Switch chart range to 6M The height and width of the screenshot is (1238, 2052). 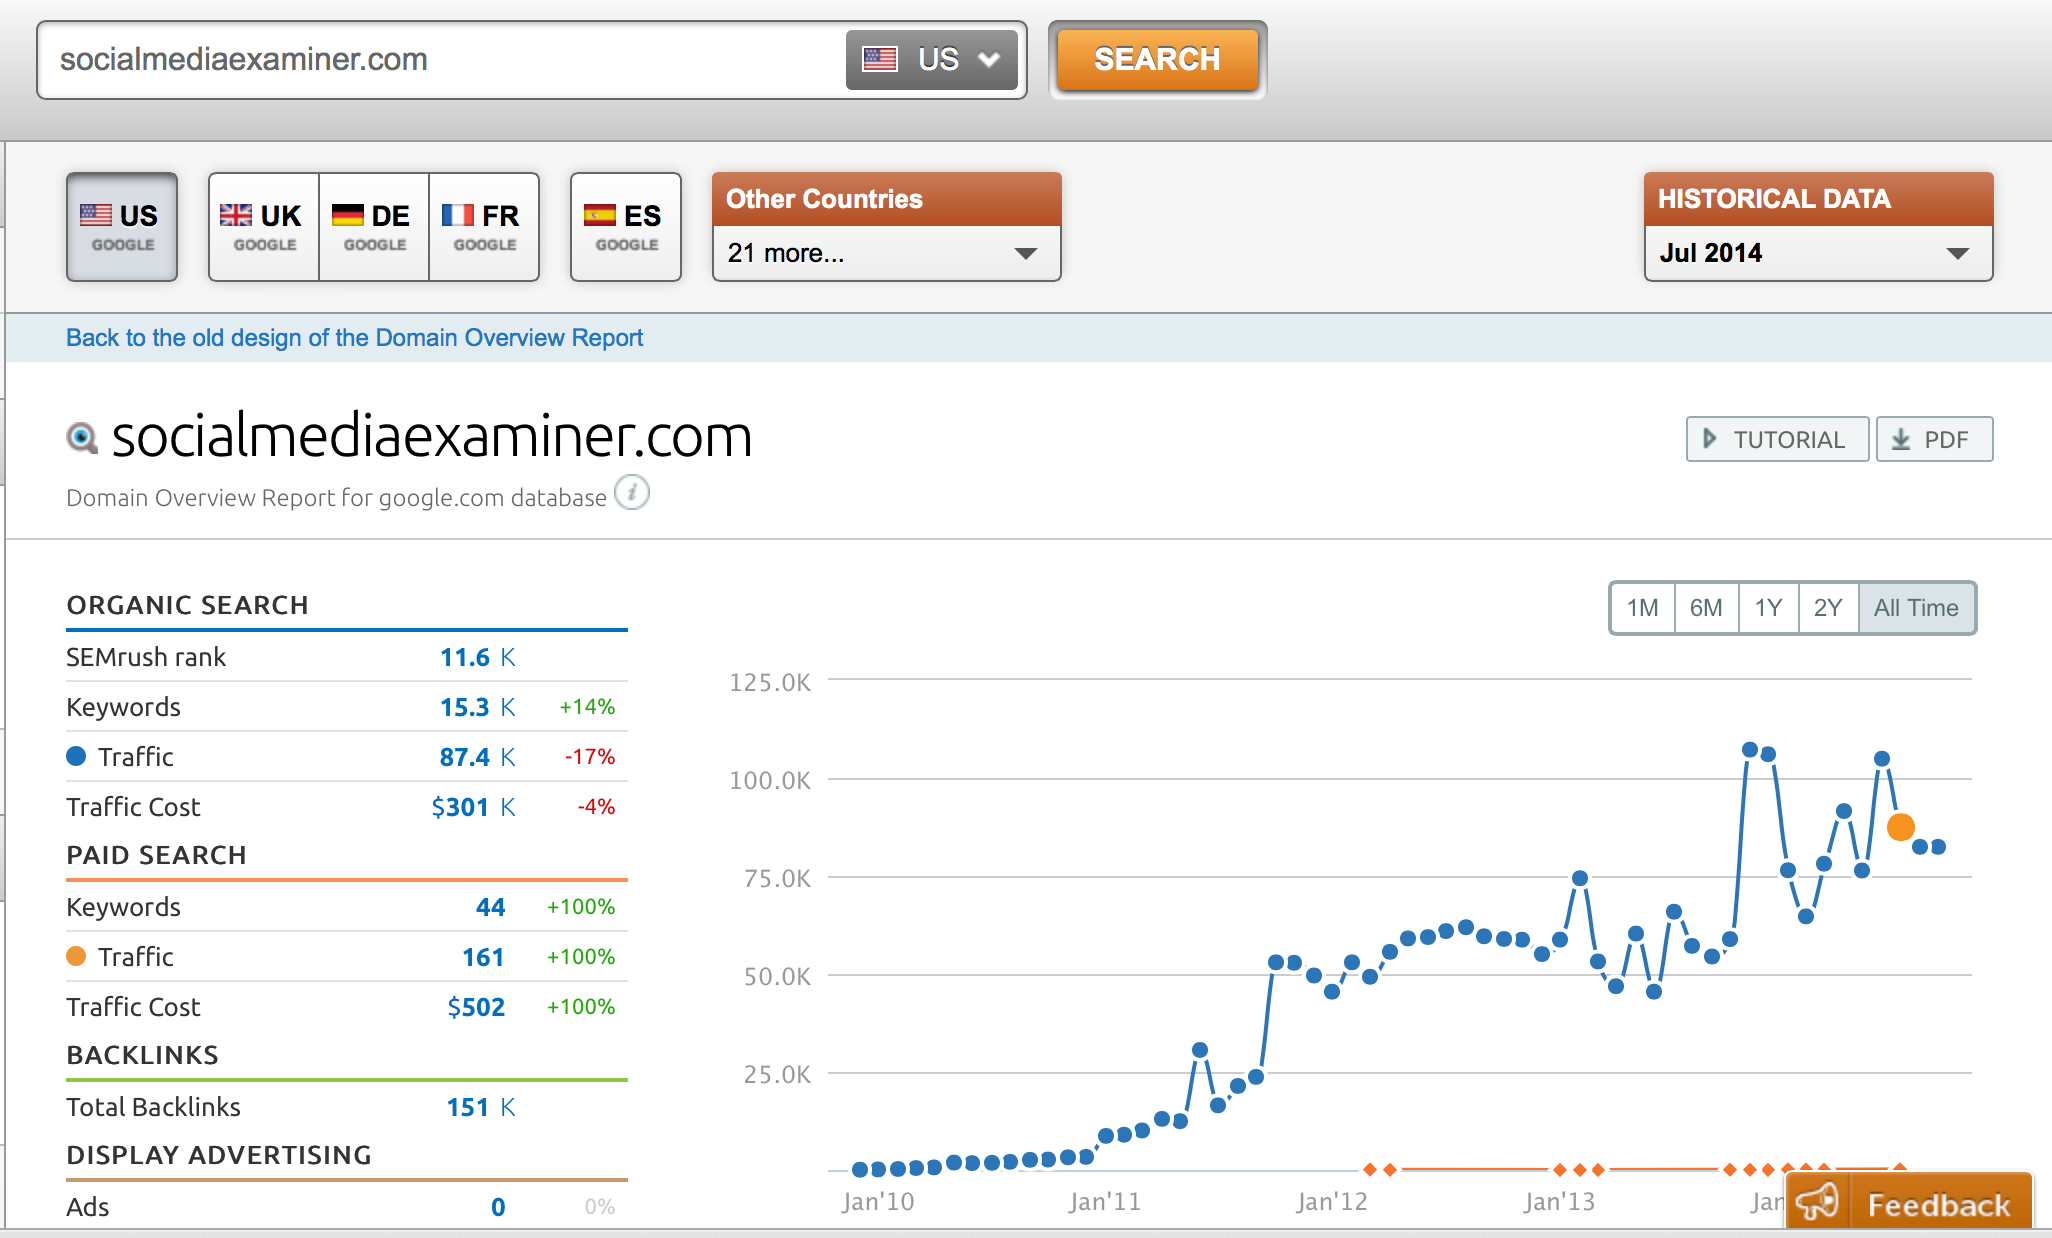click(x=1706, y=608)
